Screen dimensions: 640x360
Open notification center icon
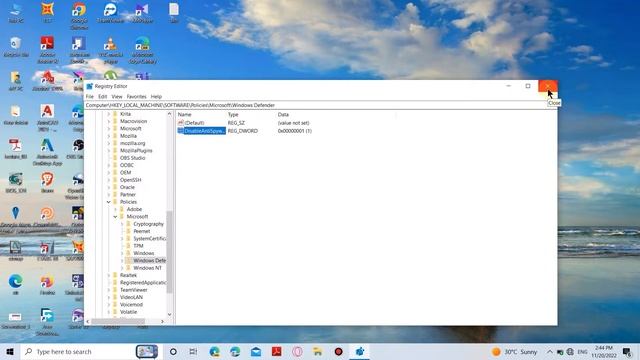click(627, 351)
